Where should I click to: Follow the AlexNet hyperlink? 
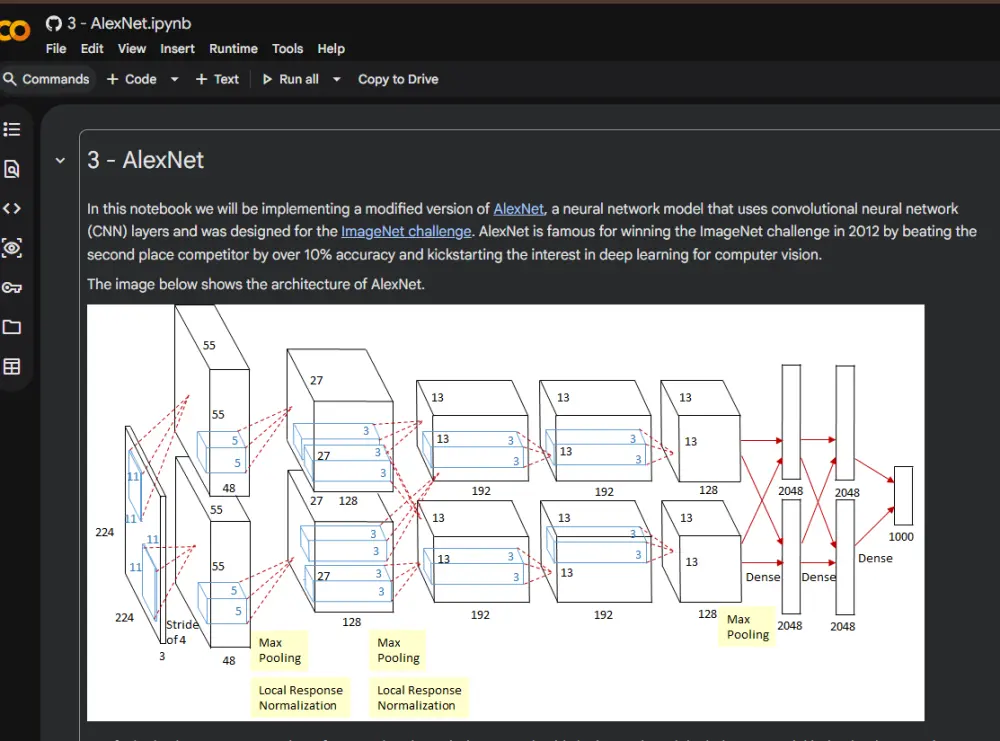[518, 209]
